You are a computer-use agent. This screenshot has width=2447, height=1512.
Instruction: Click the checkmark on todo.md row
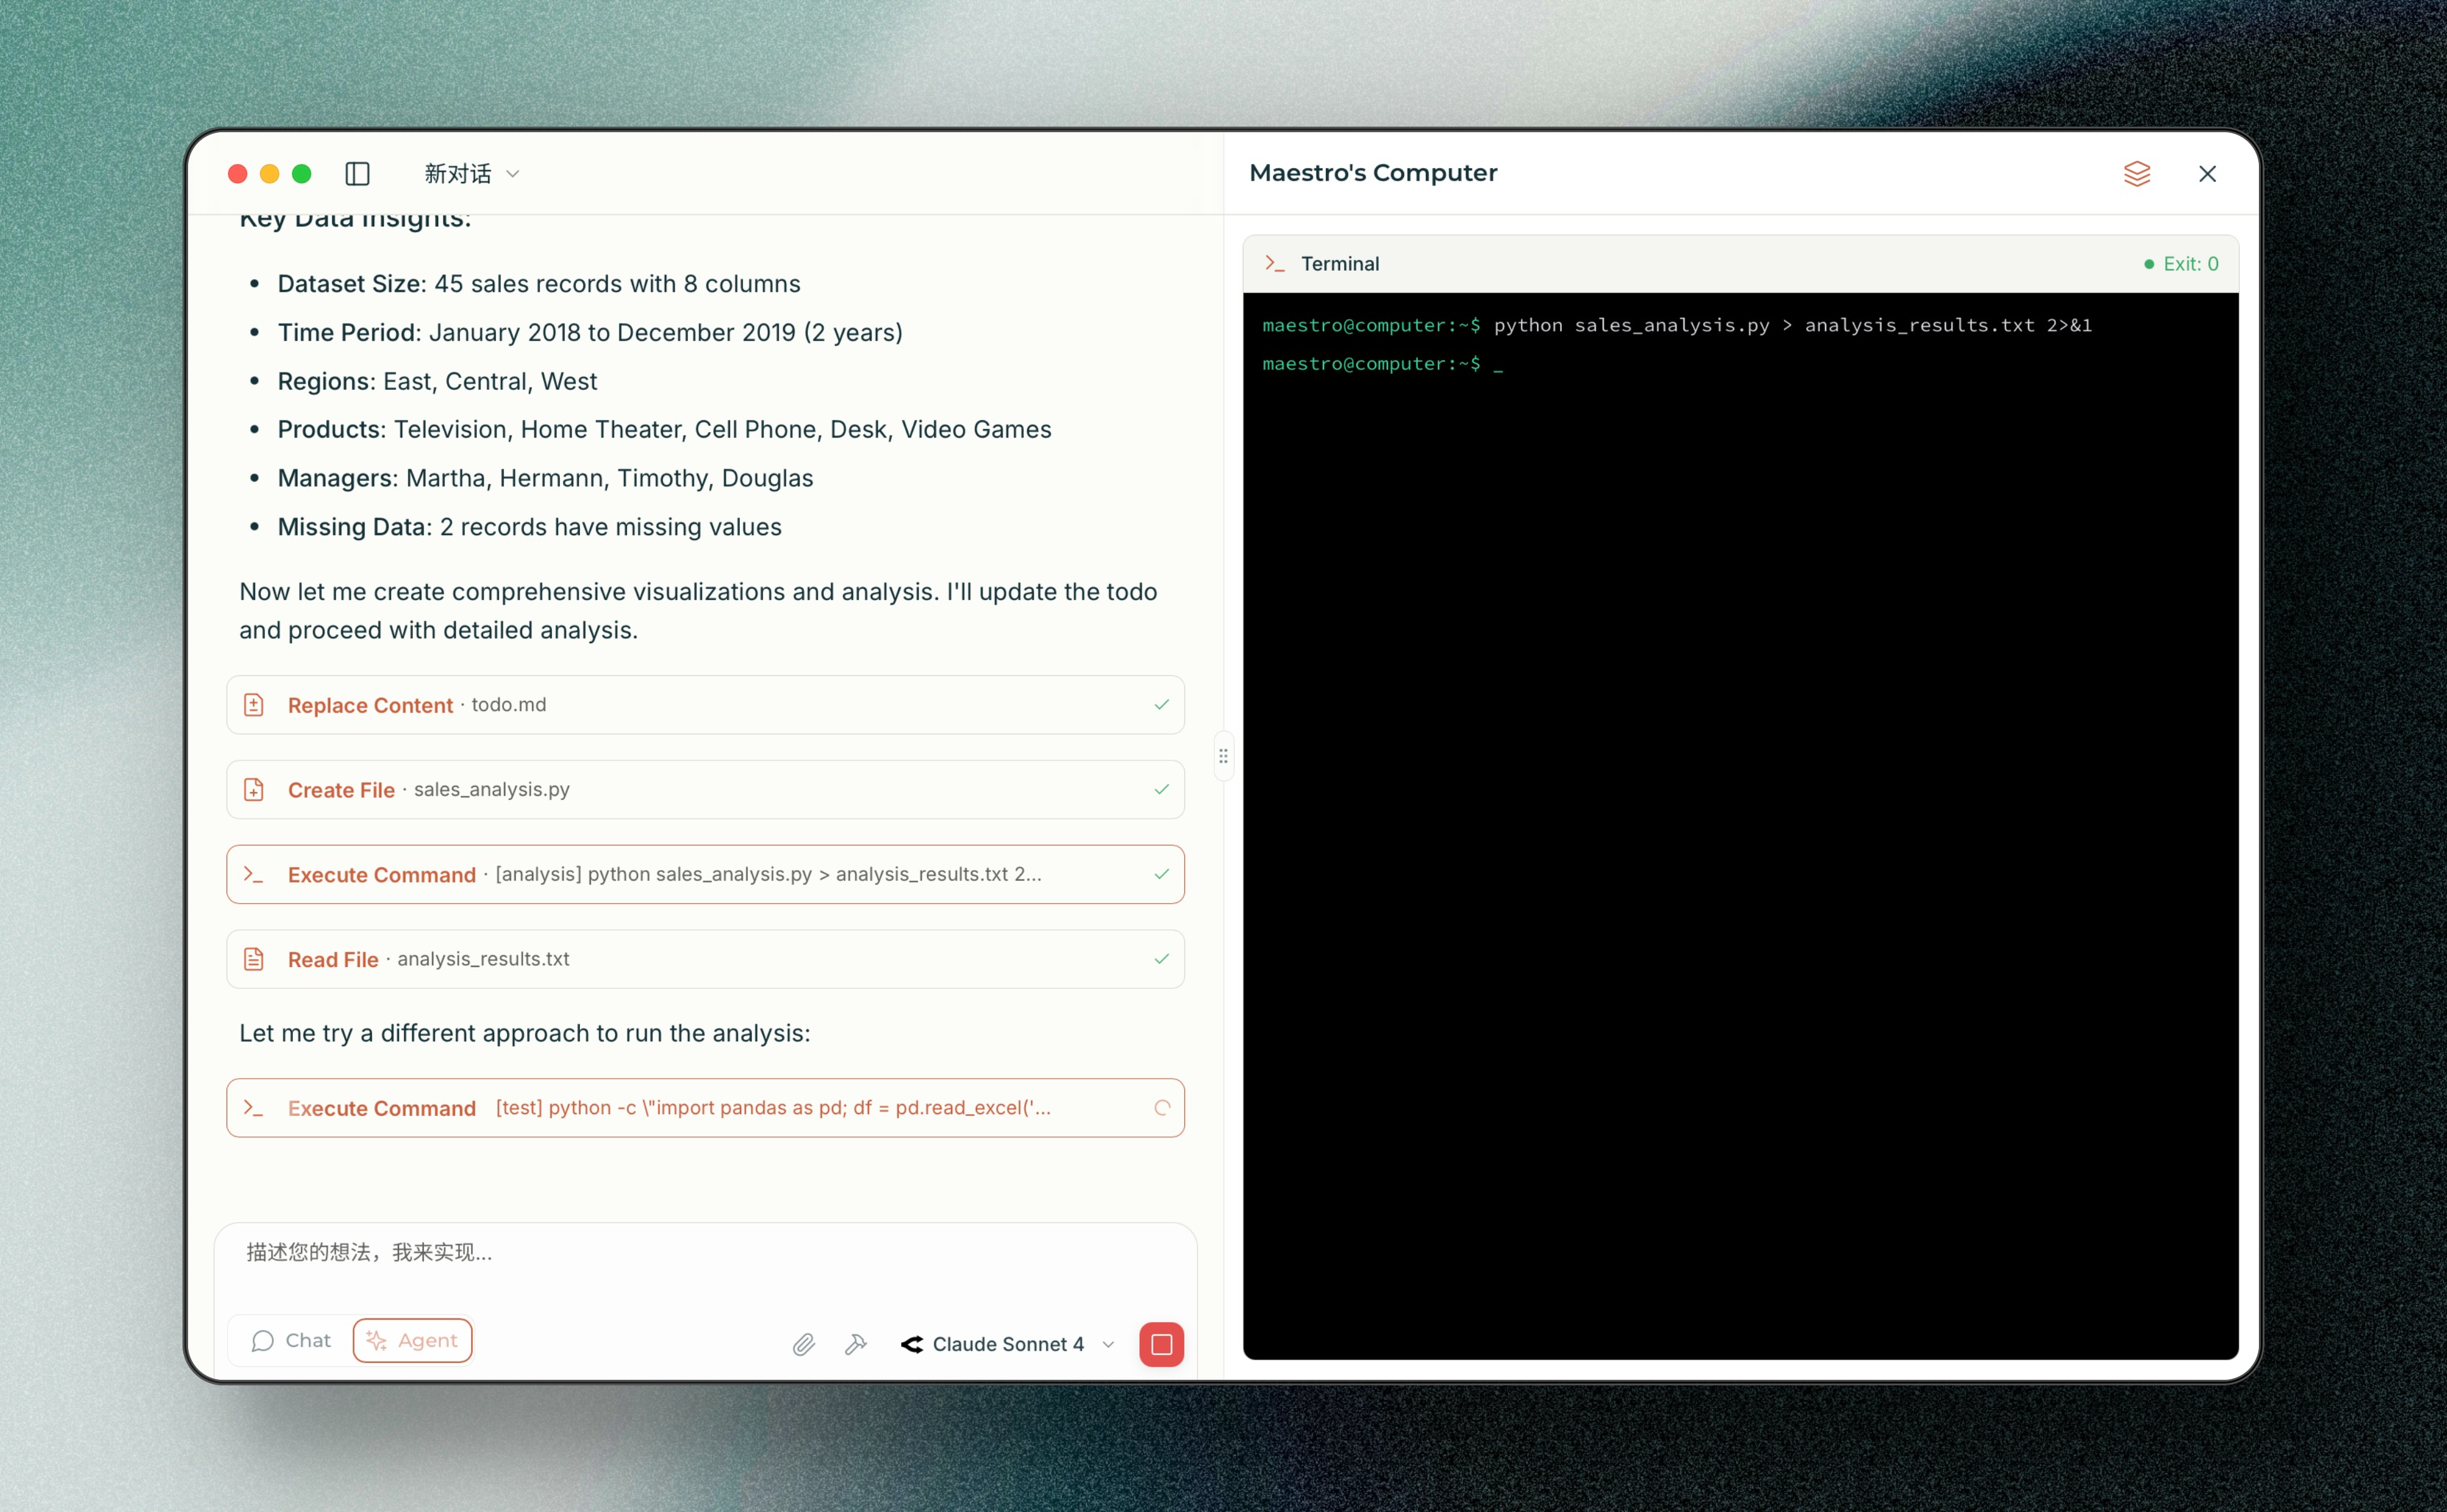point(1161,705)
